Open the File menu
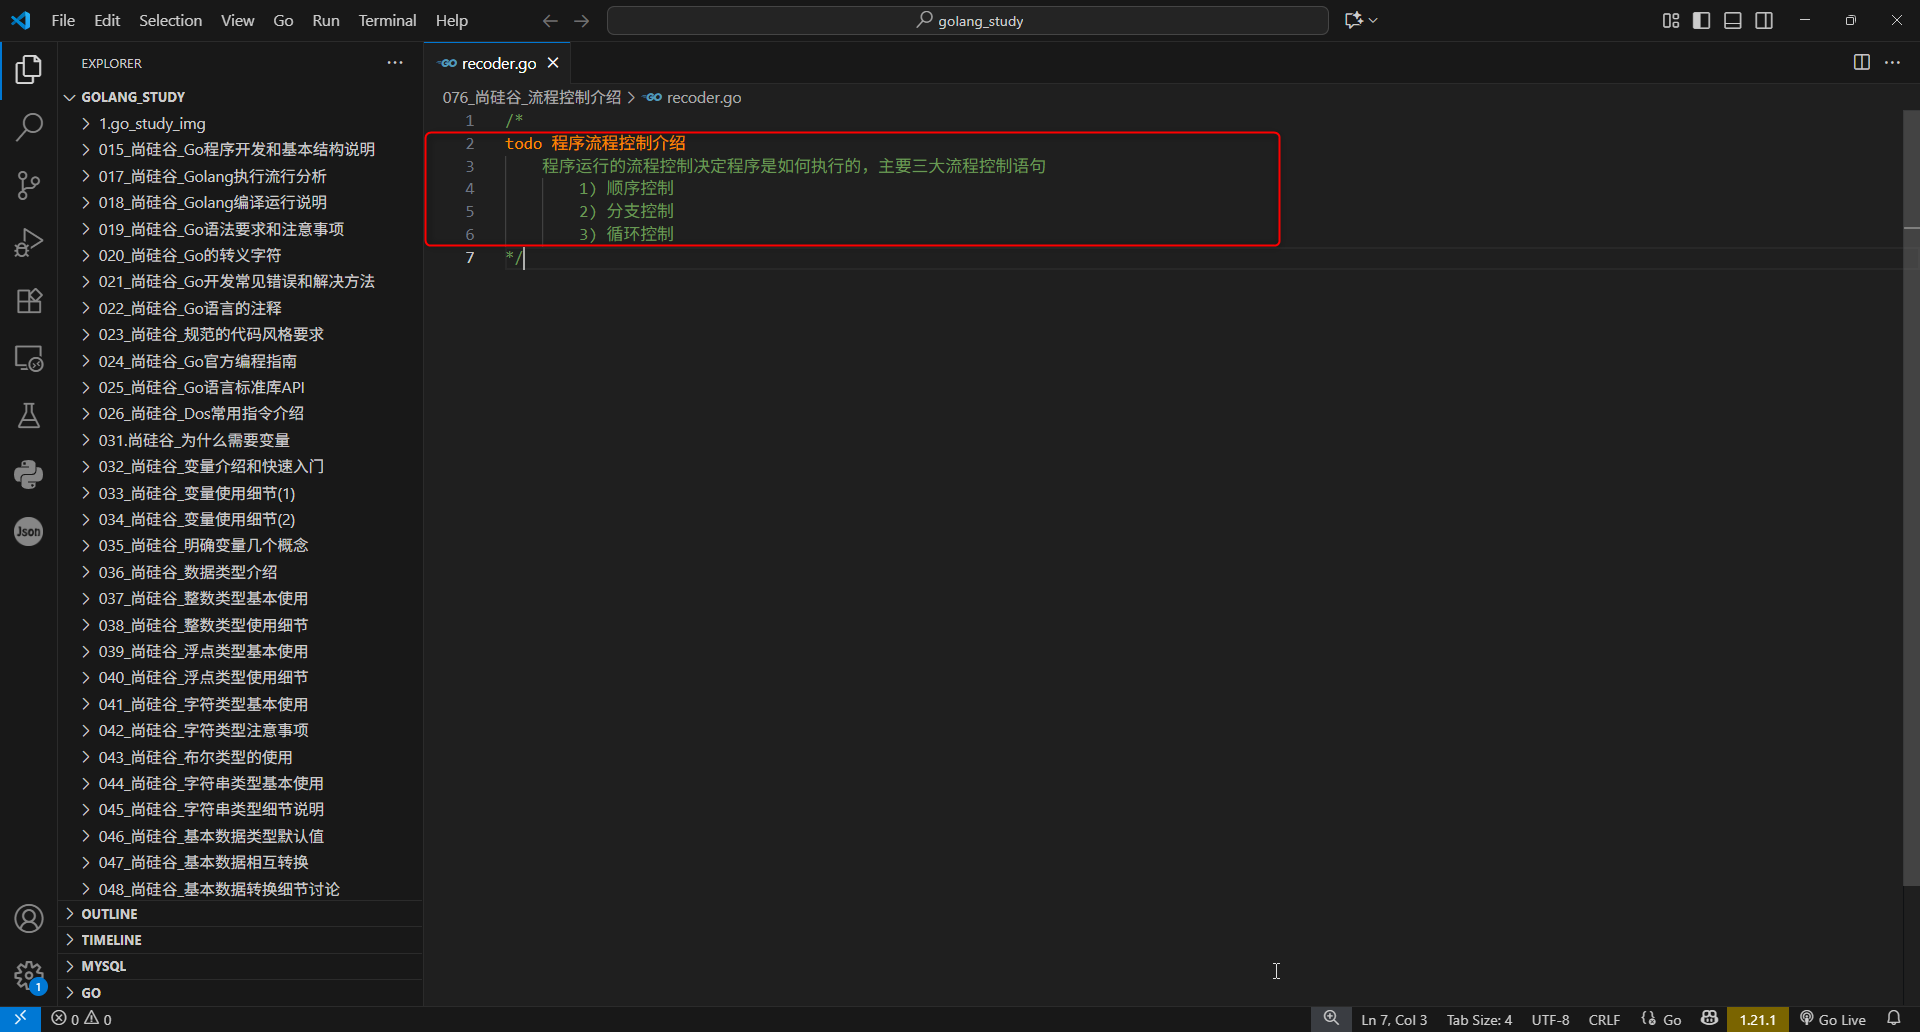Screen dimensions: 1920x1032 click(x=63, y=20)
